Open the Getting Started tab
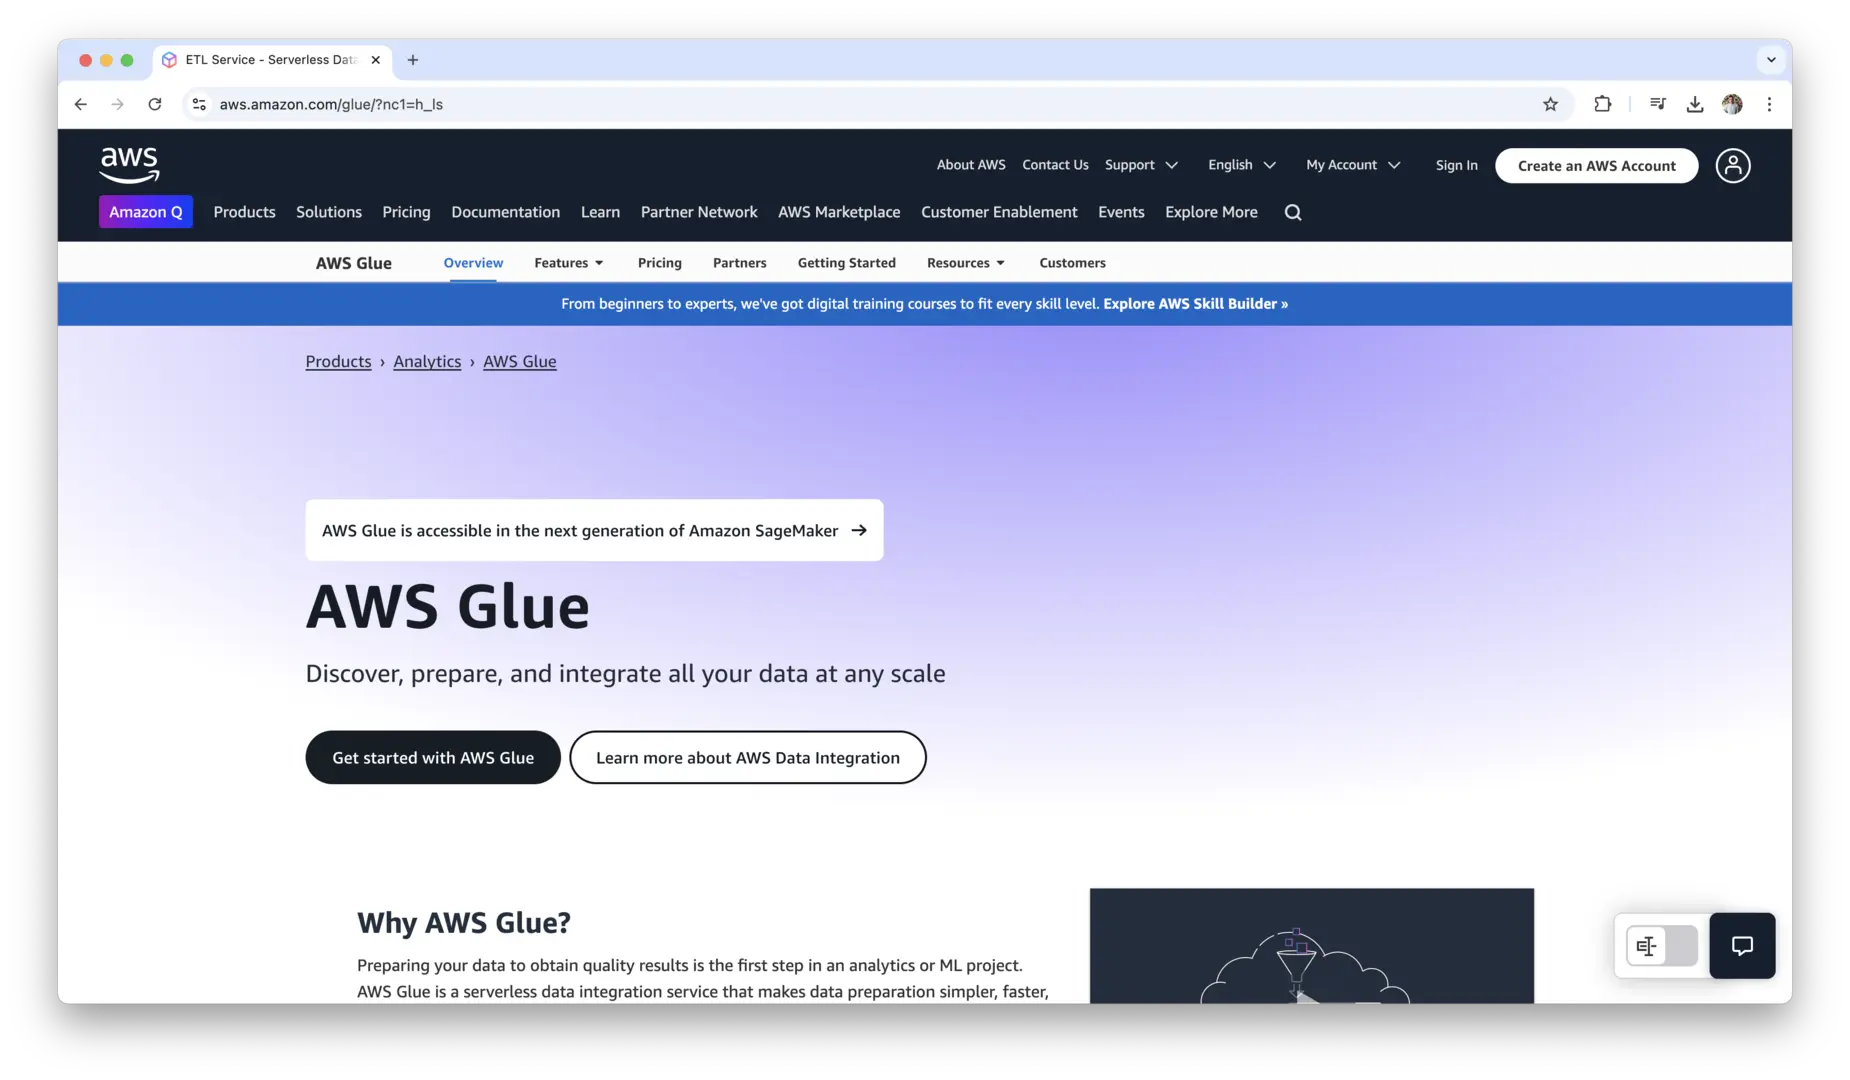1850x1080 pixels. [846, 263]
